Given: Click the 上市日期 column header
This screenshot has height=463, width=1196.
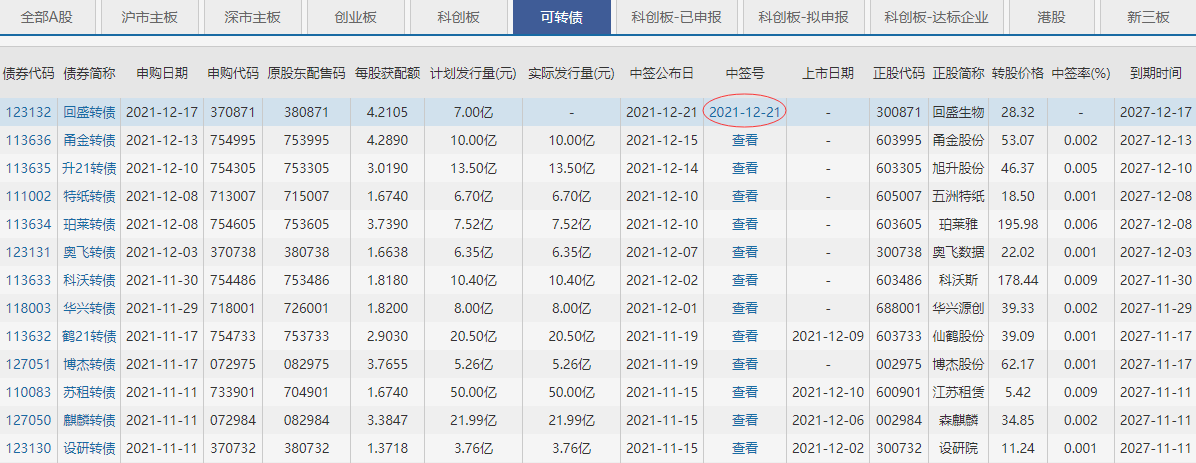Looking at the screenshot, I should [828, 74].
